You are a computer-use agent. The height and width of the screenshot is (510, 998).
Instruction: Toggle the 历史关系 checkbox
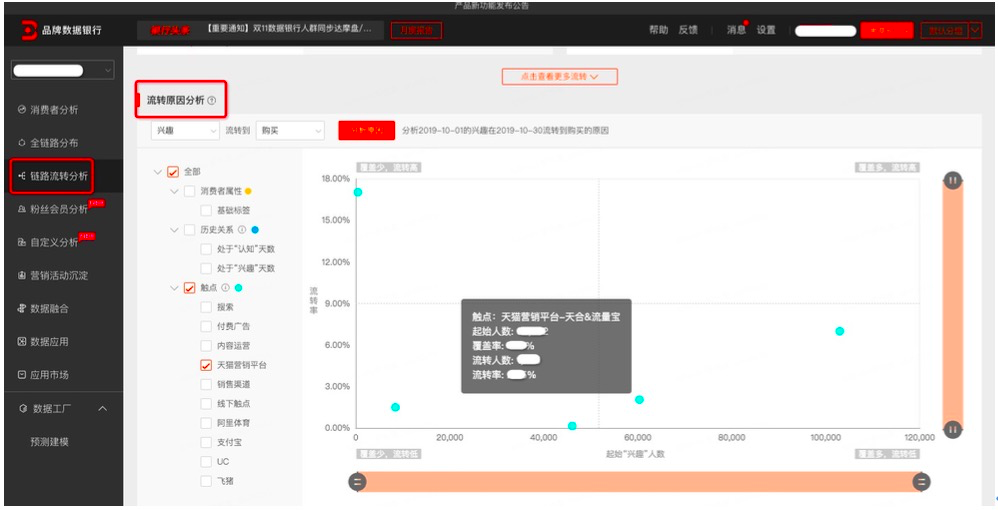[x=190, y=230]
